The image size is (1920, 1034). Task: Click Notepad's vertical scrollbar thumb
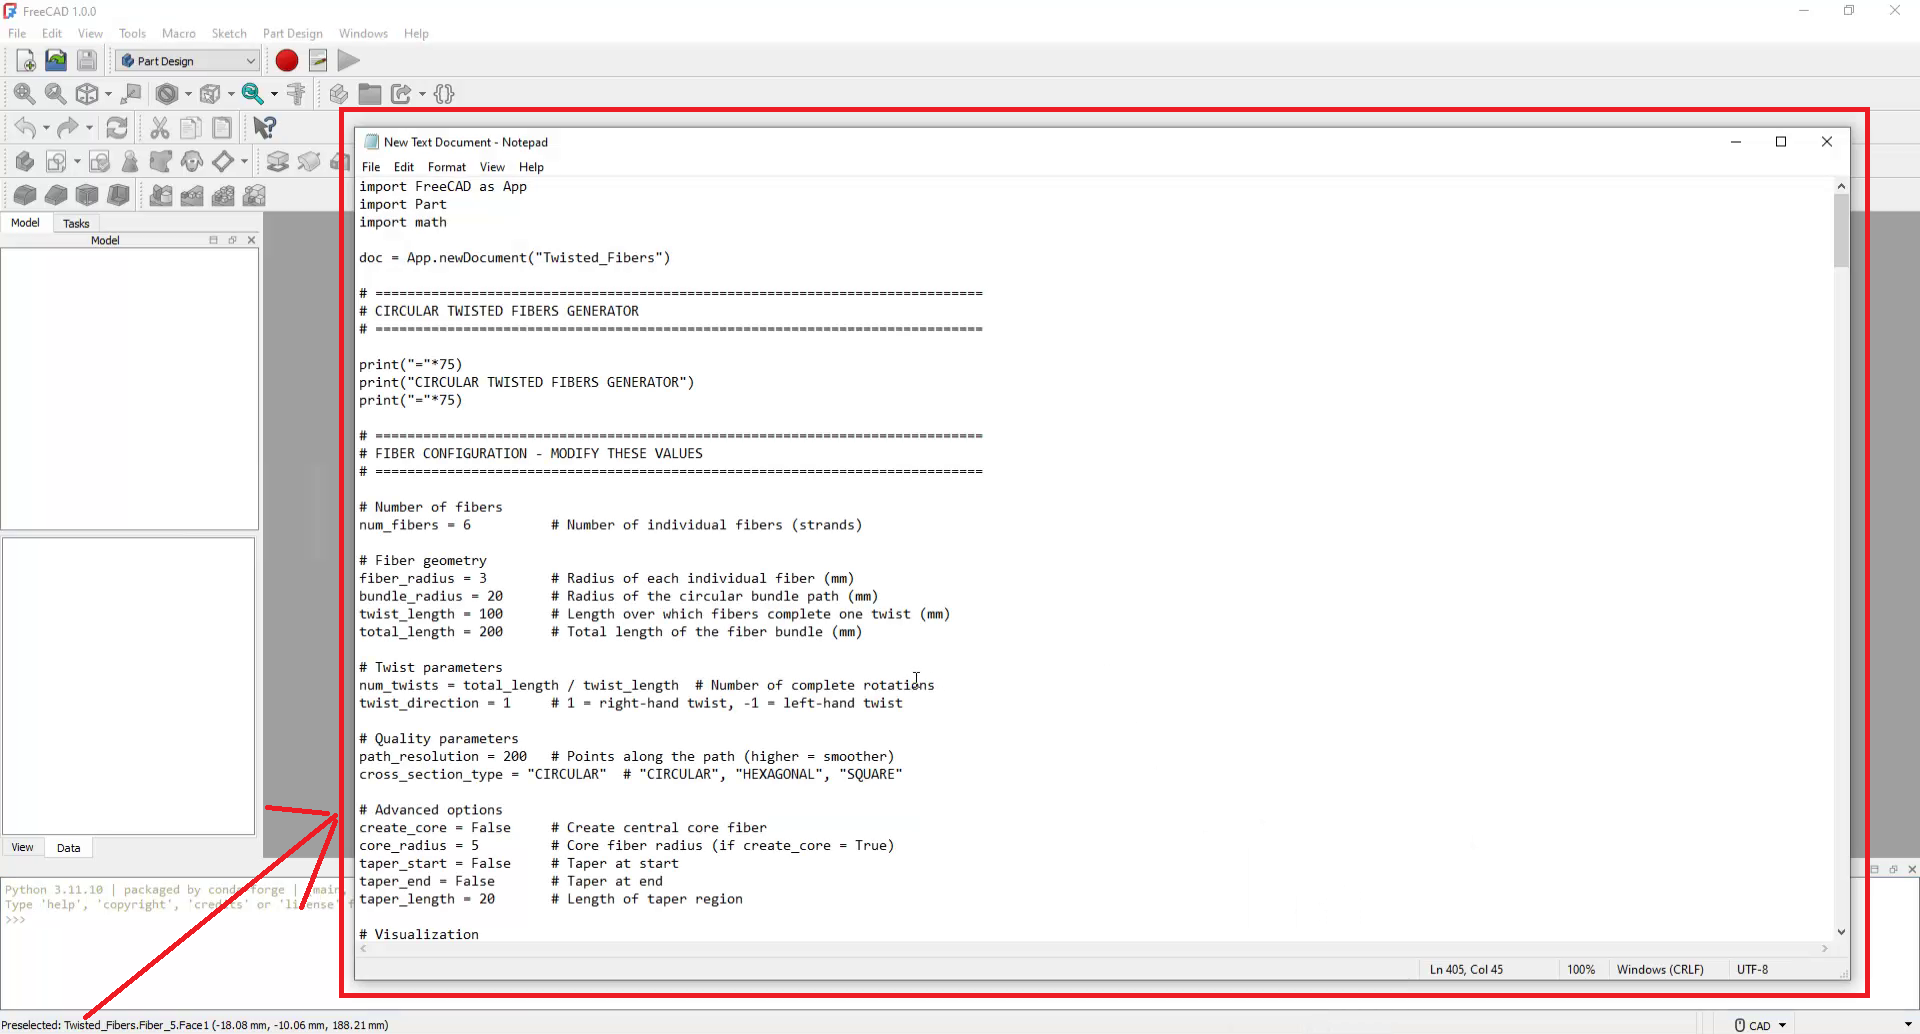tap(1841, 231)
